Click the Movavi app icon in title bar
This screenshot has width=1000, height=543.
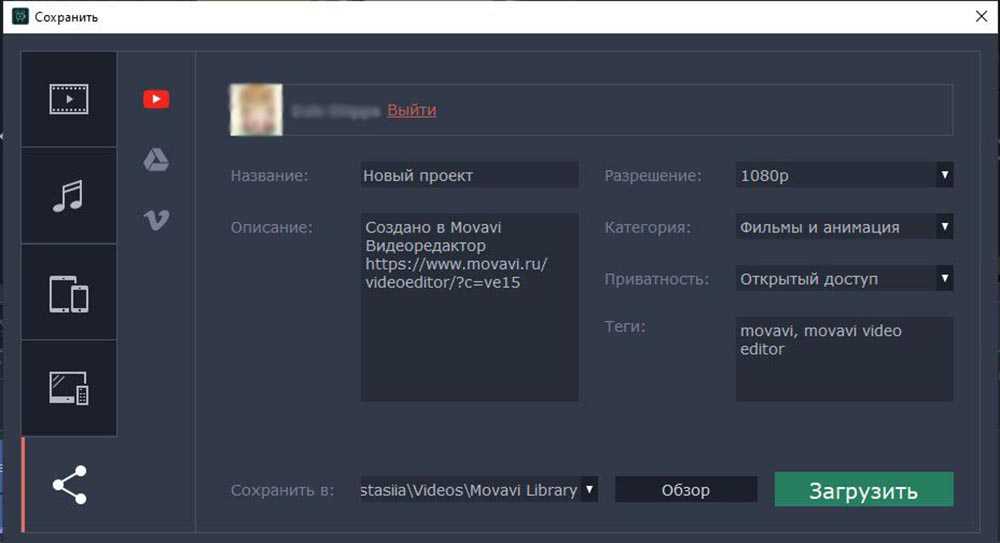(x=19, y=17)
